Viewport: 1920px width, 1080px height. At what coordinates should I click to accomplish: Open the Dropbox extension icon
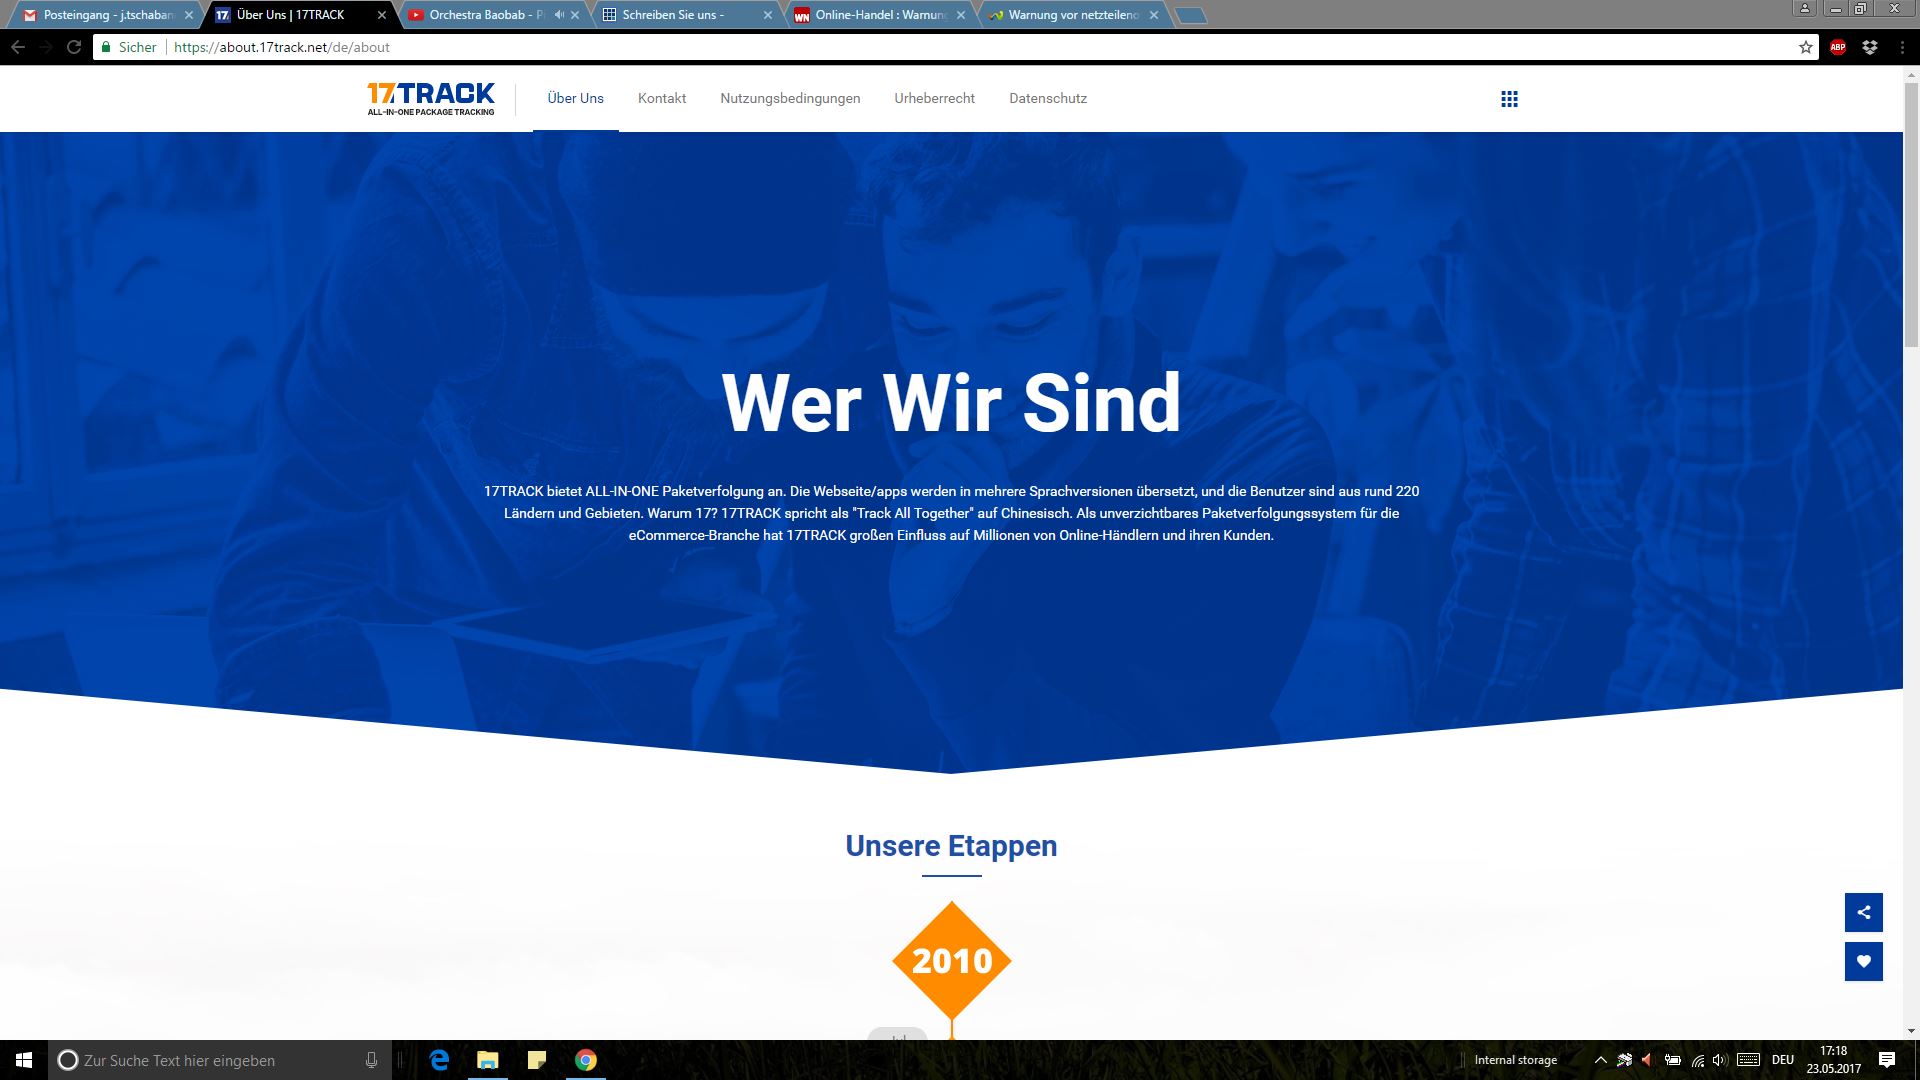pos(1869,47)
